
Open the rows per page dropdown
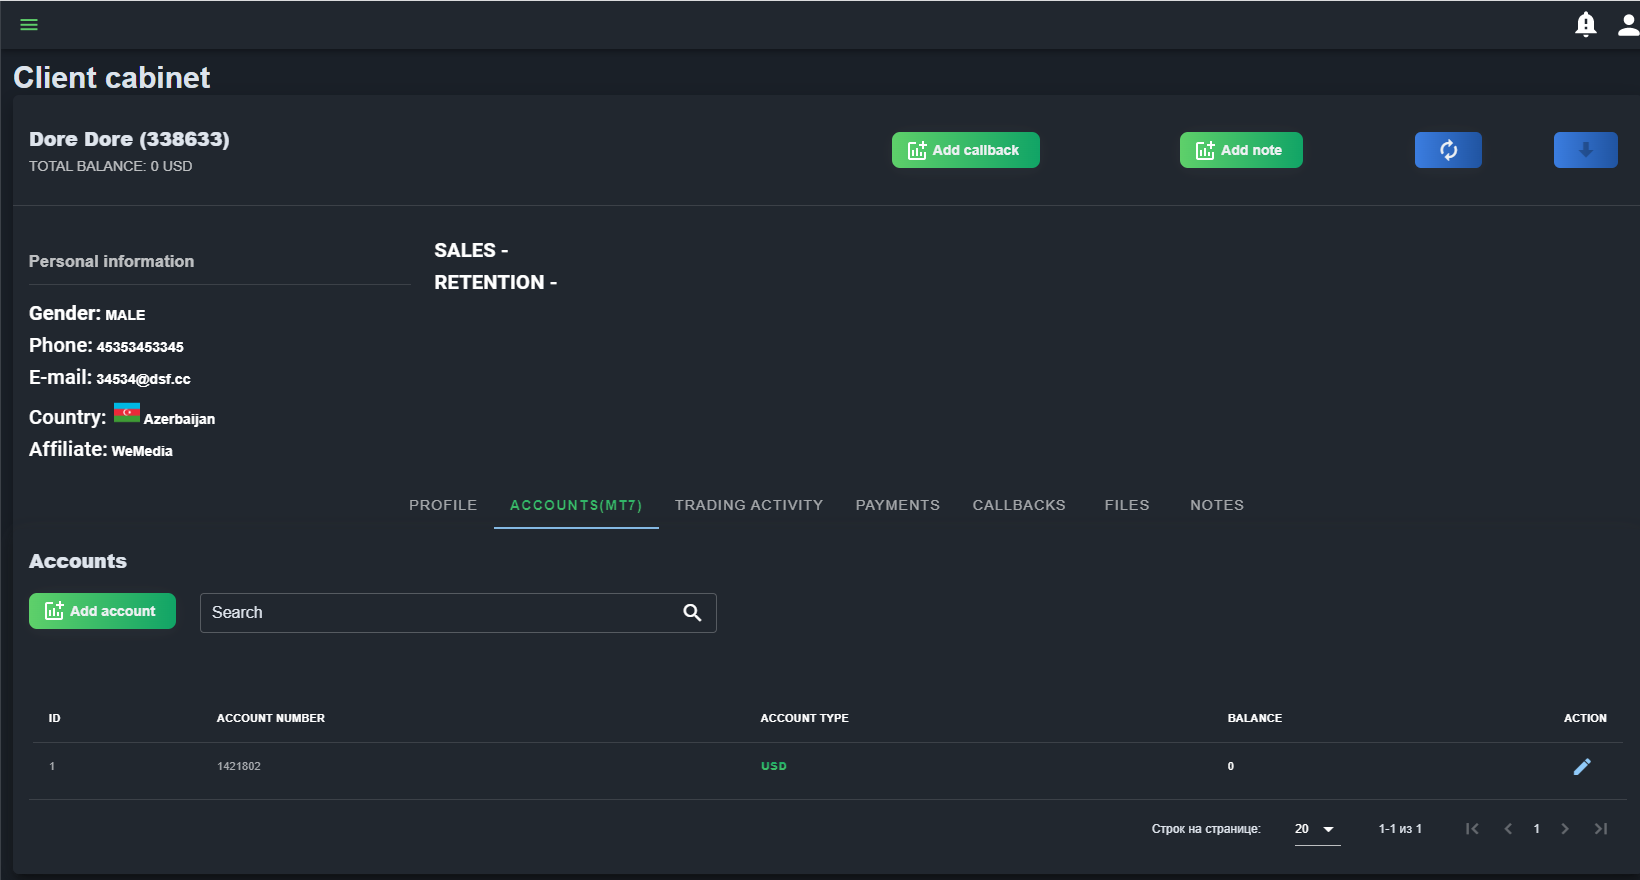tap(1317, 829)
